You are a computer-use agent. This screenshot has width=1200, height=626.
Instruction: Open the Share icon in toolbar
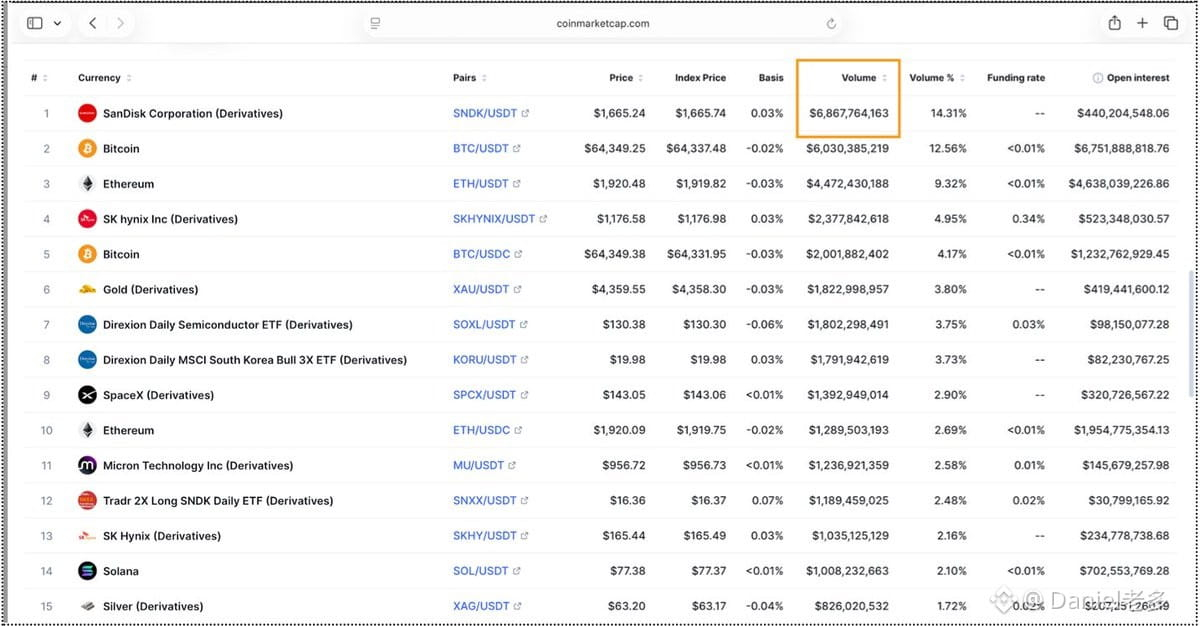pos(1114,23)
